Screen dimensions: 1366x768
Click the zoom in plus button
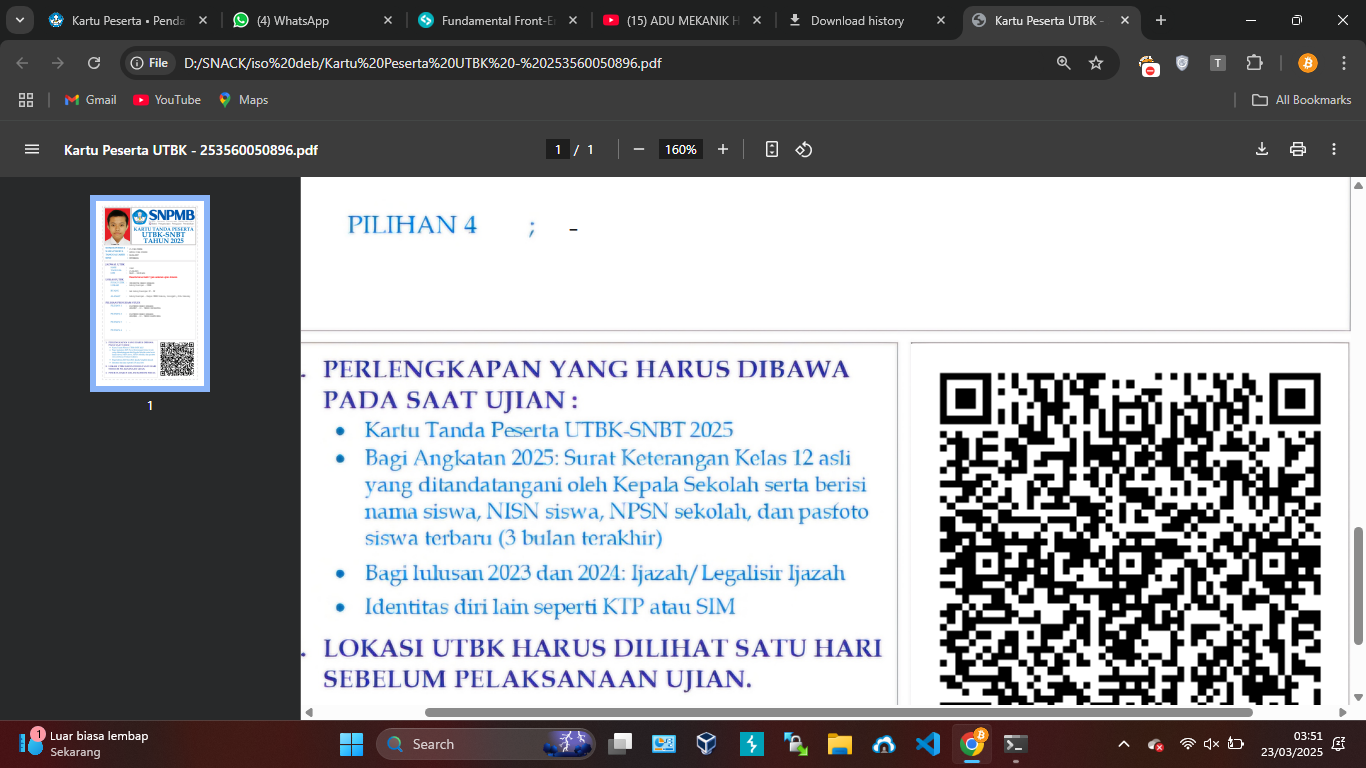click(723, 149)
